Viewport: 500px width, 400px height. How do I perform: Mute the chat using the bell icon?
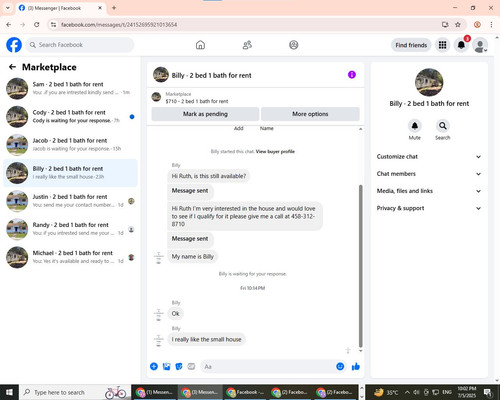coord(415,126)
